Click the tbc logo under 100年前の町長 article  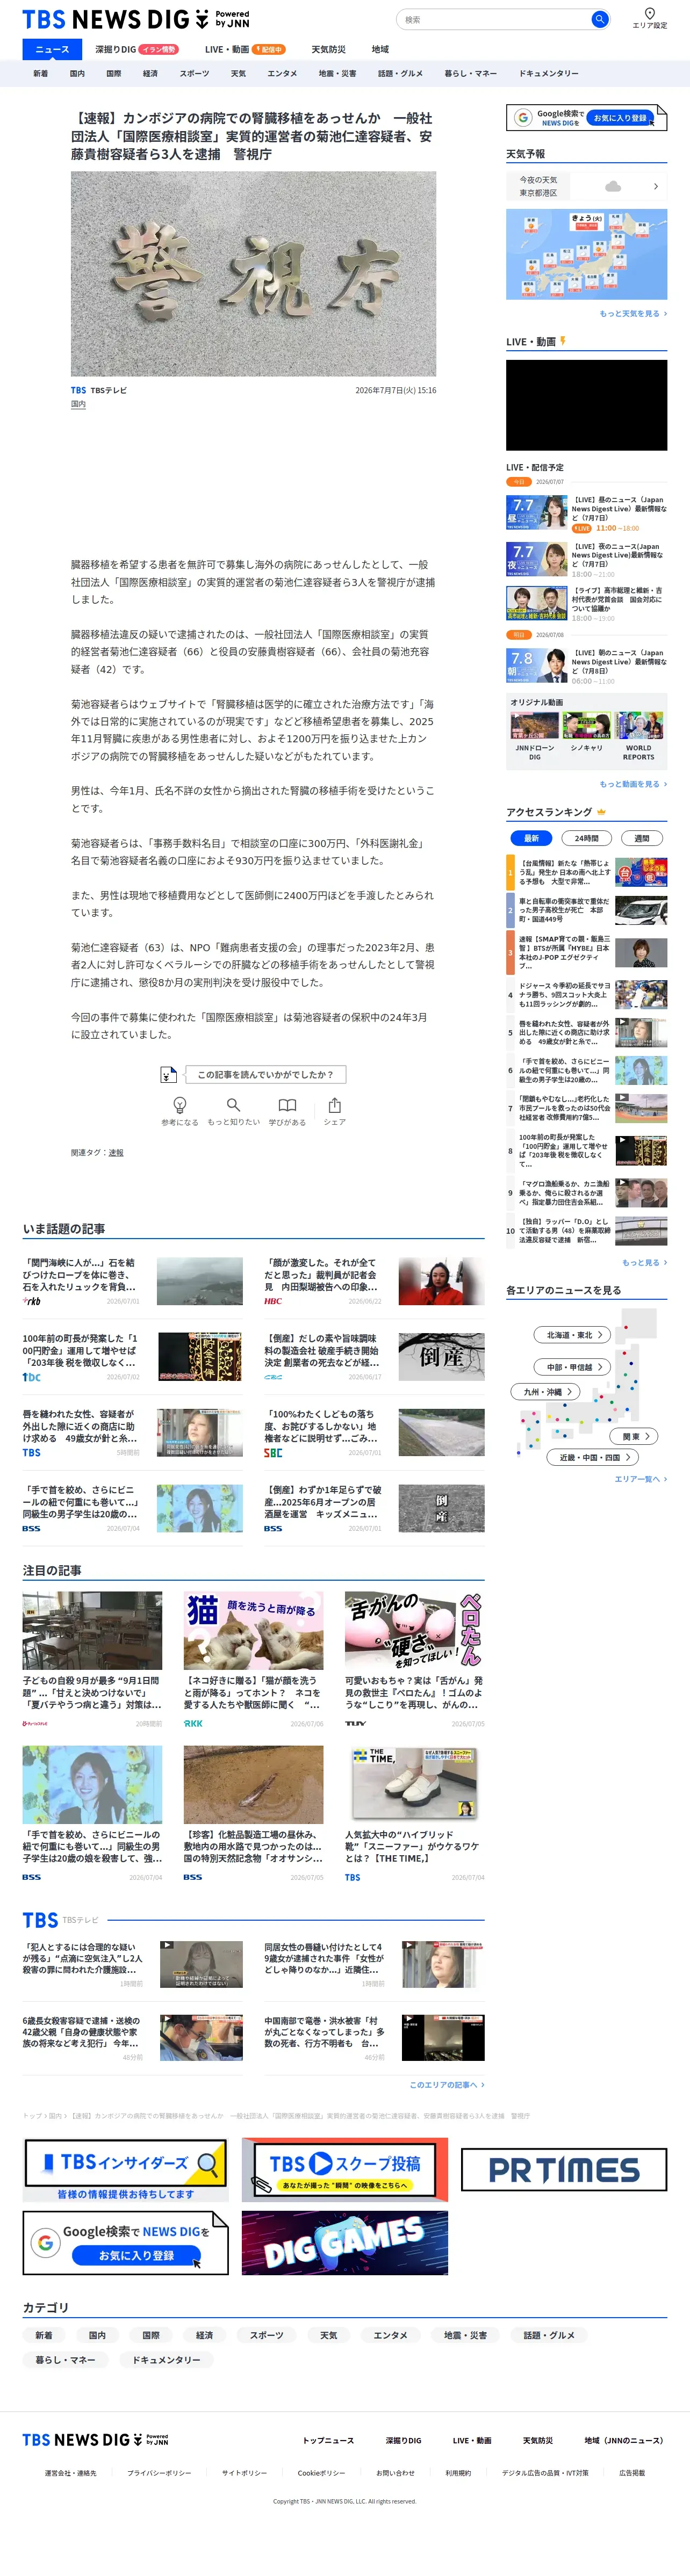click(x=32, y=1377)
